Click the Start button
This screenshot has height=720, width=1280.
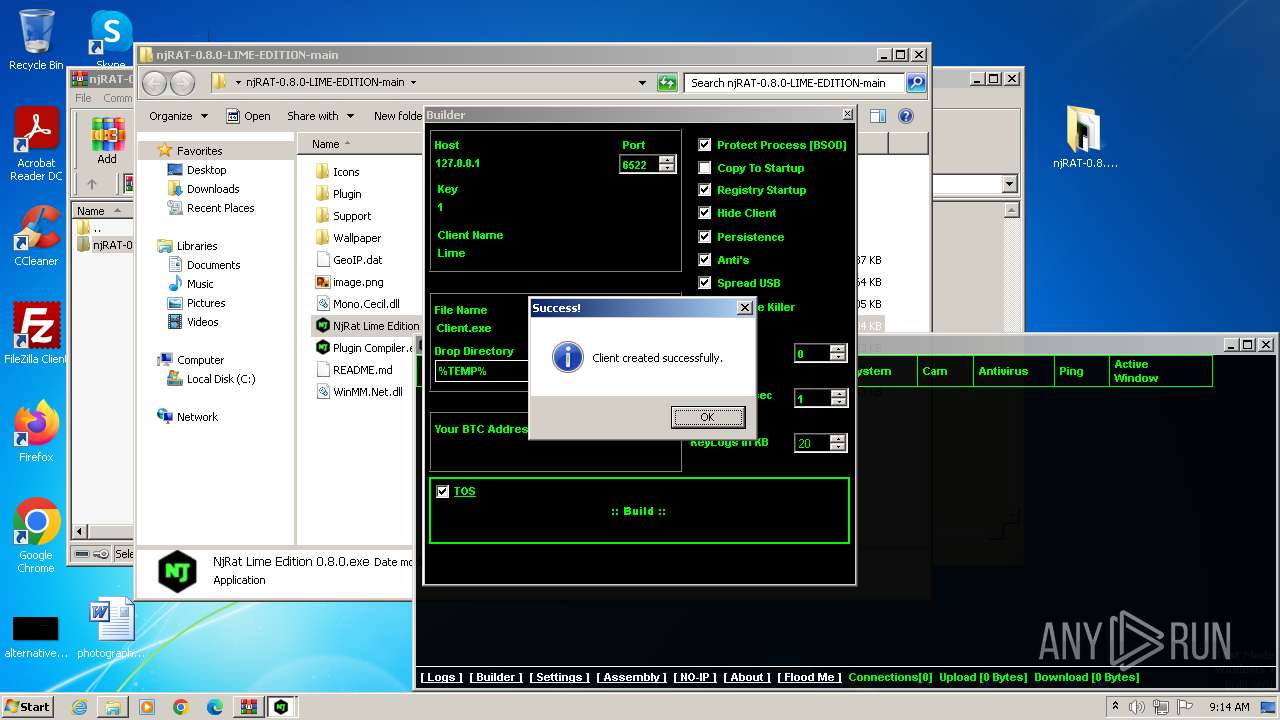click(x=28, y=706)
